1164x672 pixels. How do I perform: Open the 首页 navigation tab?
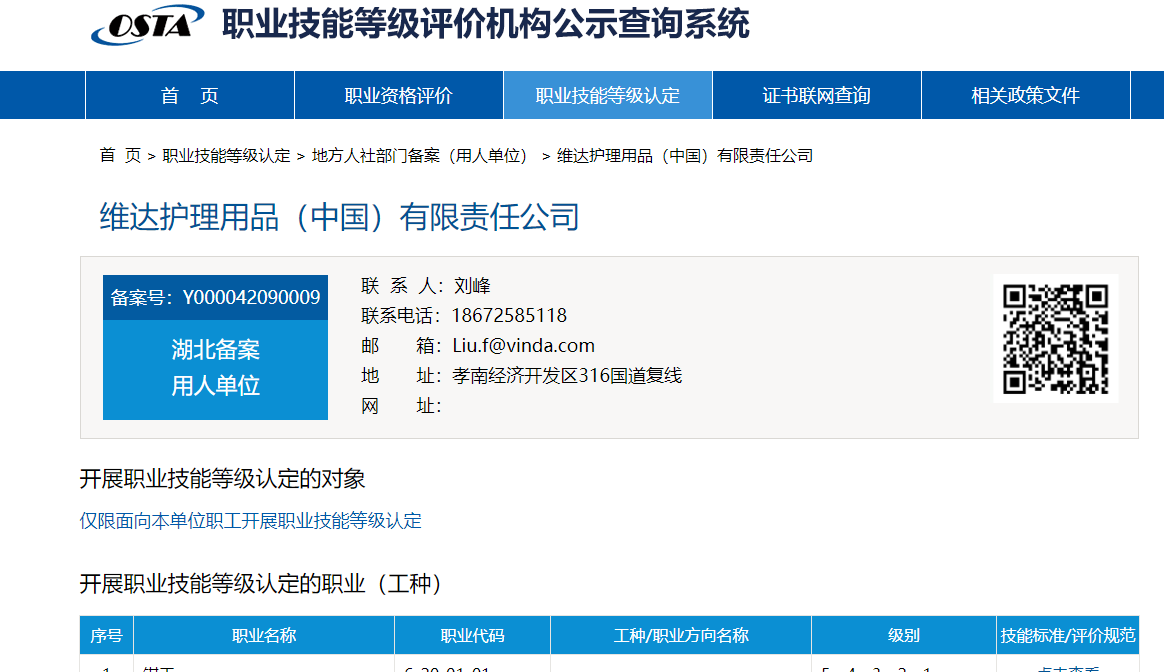pos(190,96)
